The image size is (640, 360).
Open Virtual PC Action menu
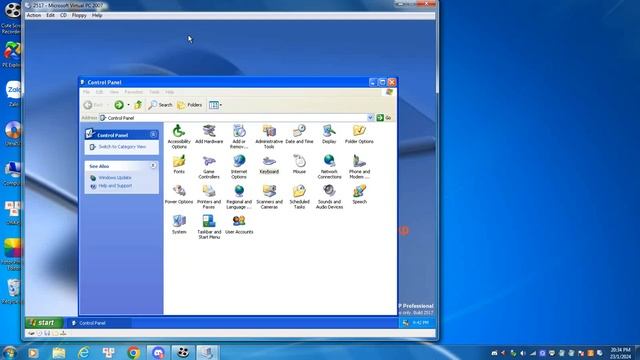[34, 16]
